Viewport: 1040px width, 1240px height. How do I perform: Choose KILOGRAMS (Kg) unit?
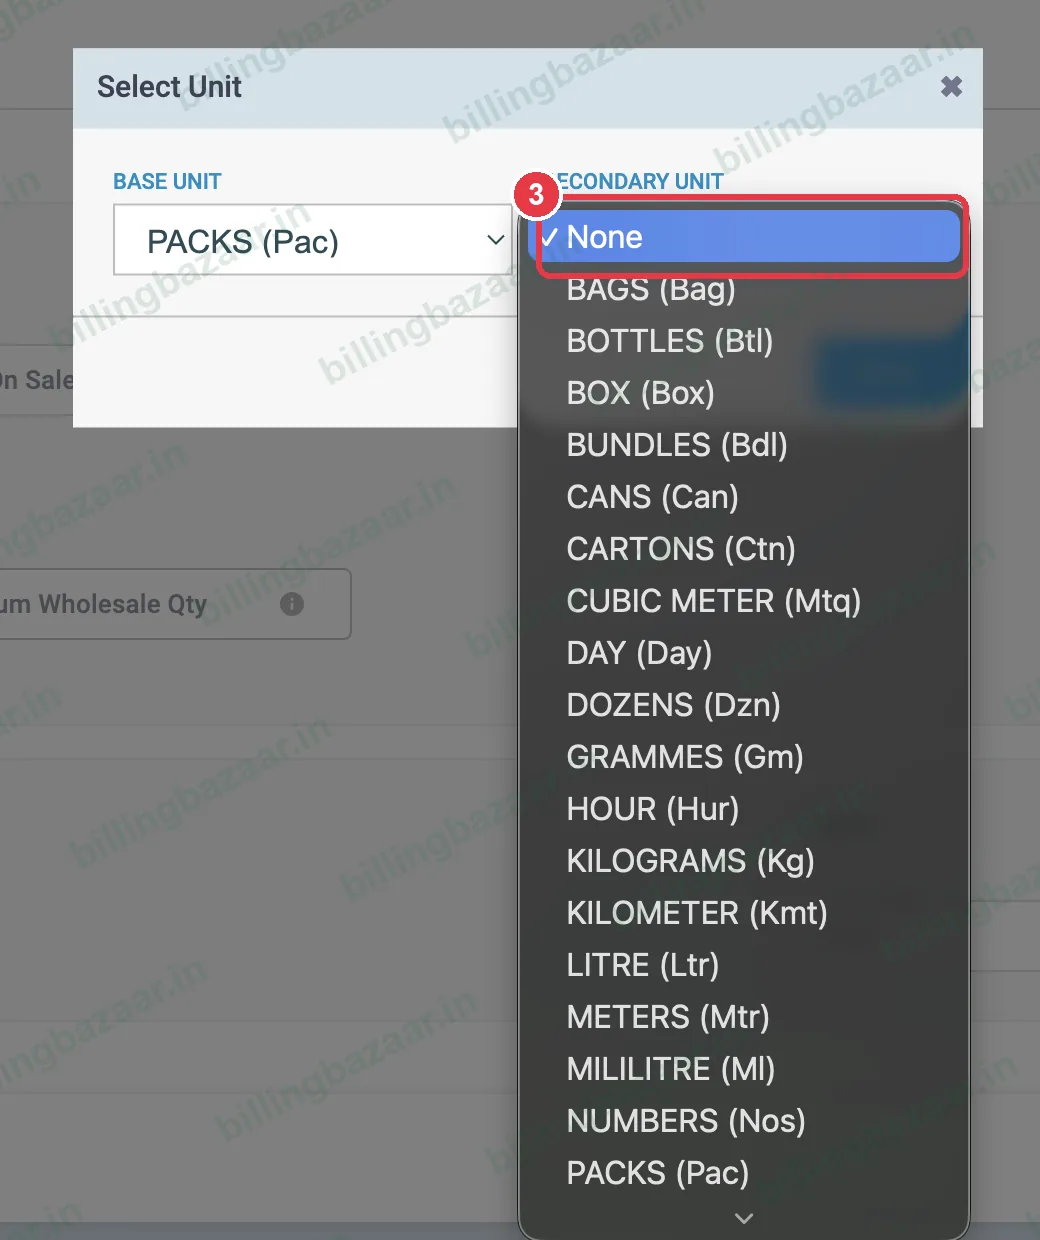pyautogui.click(x=744, y=861)
